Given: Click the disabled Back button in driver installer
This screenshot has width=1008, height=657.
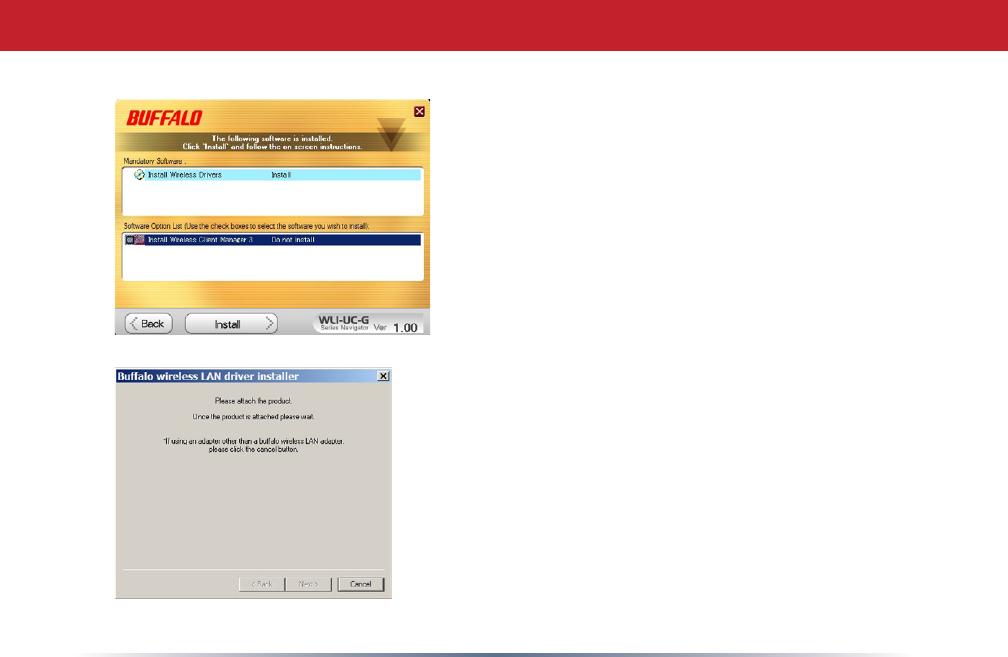Looking at the screenshot, I should [x=262, y=584].
